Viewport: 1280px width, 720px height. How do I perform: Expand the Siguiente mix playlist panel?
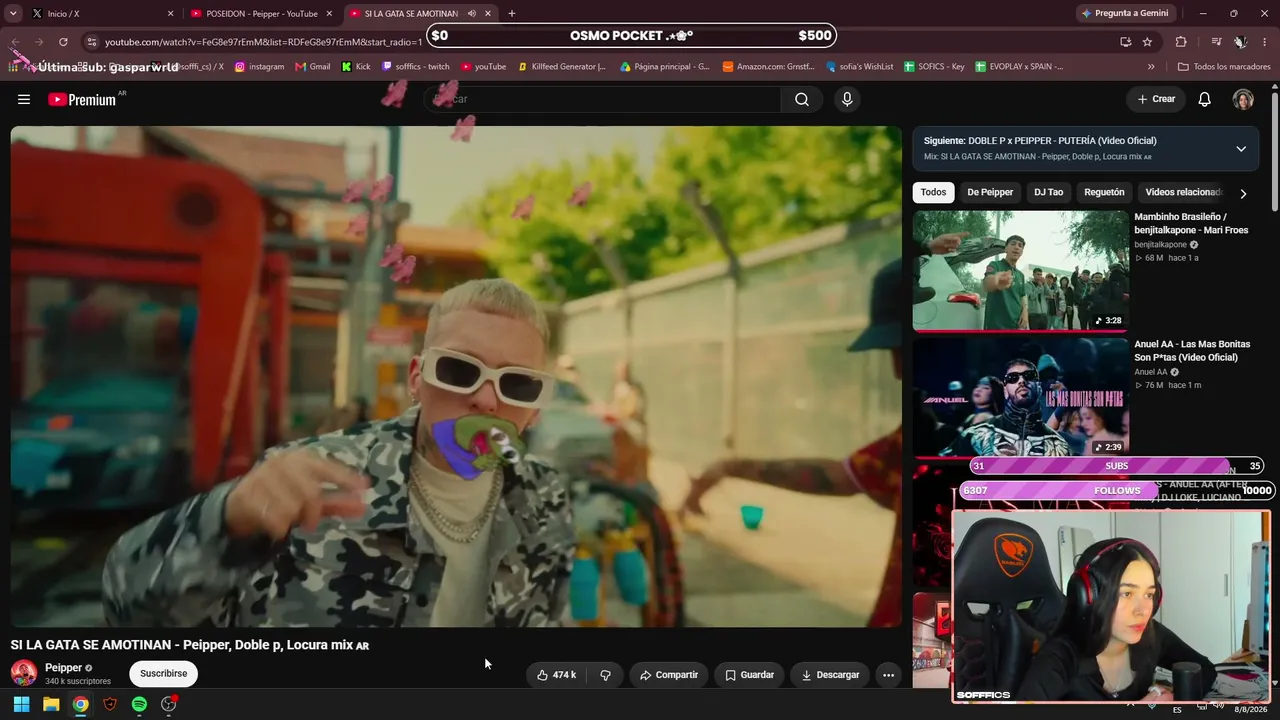[1241, 149]
